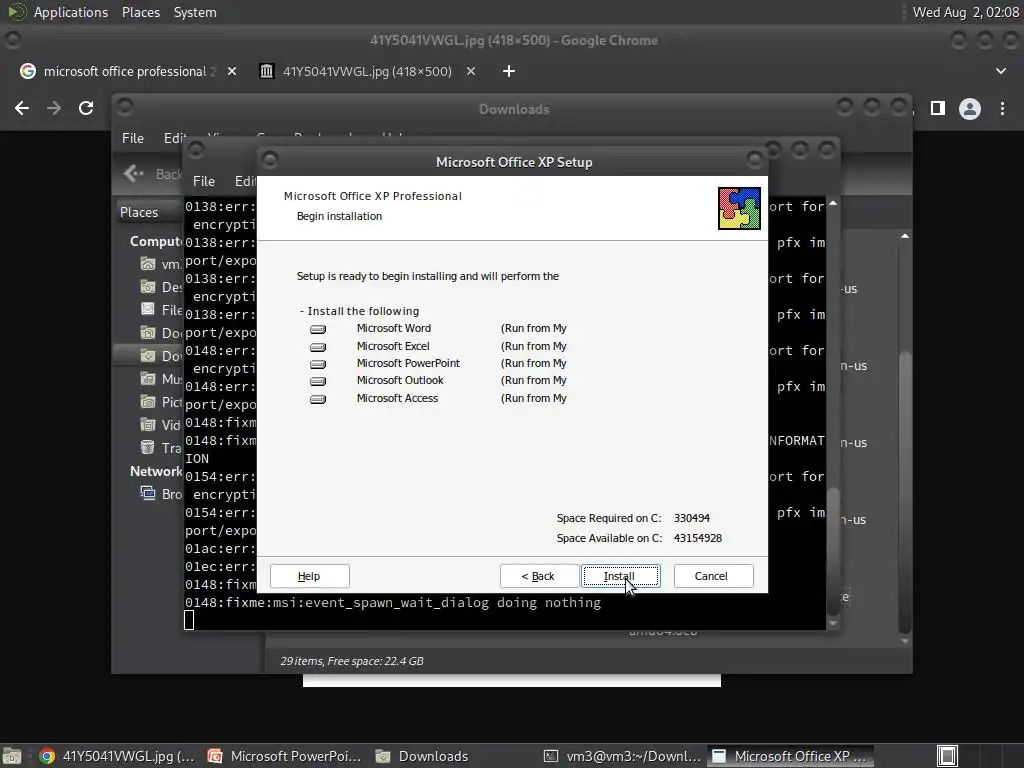This screenshot has height=768, width=1024.
Task: Click the drive icon beside Microsoft Excel
Action: click(318, 347)
